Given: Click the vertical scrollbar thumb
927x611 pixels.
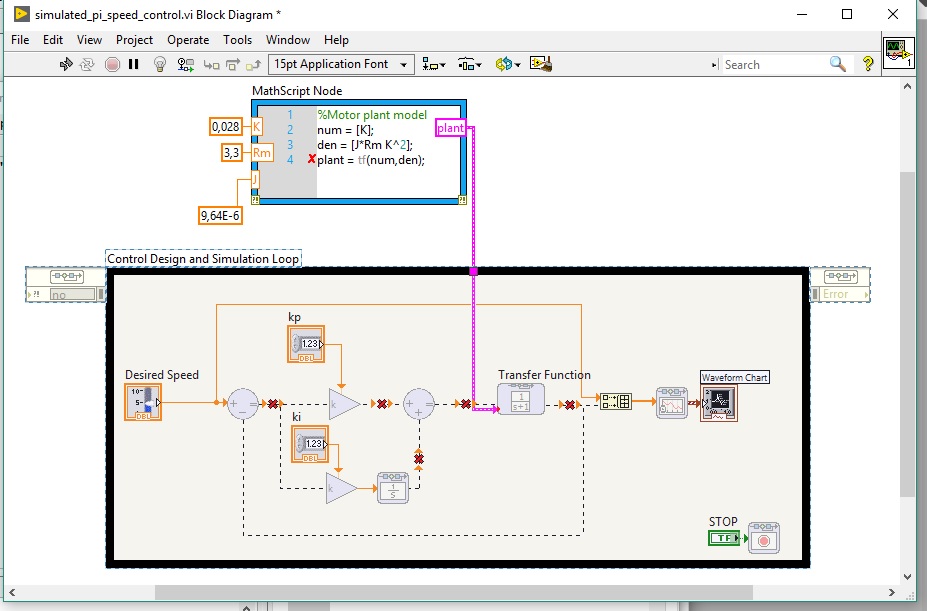Looking at the screenshot, I should (907, 334).
